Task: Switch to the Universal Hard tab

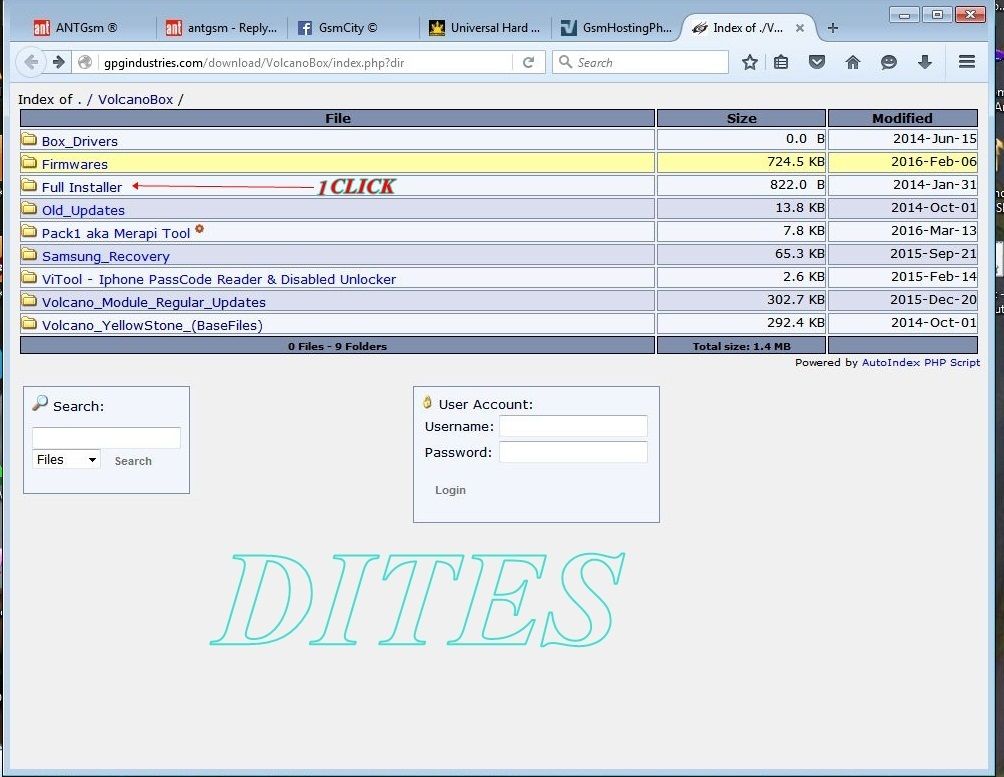Action: click(x=485, y=28)
